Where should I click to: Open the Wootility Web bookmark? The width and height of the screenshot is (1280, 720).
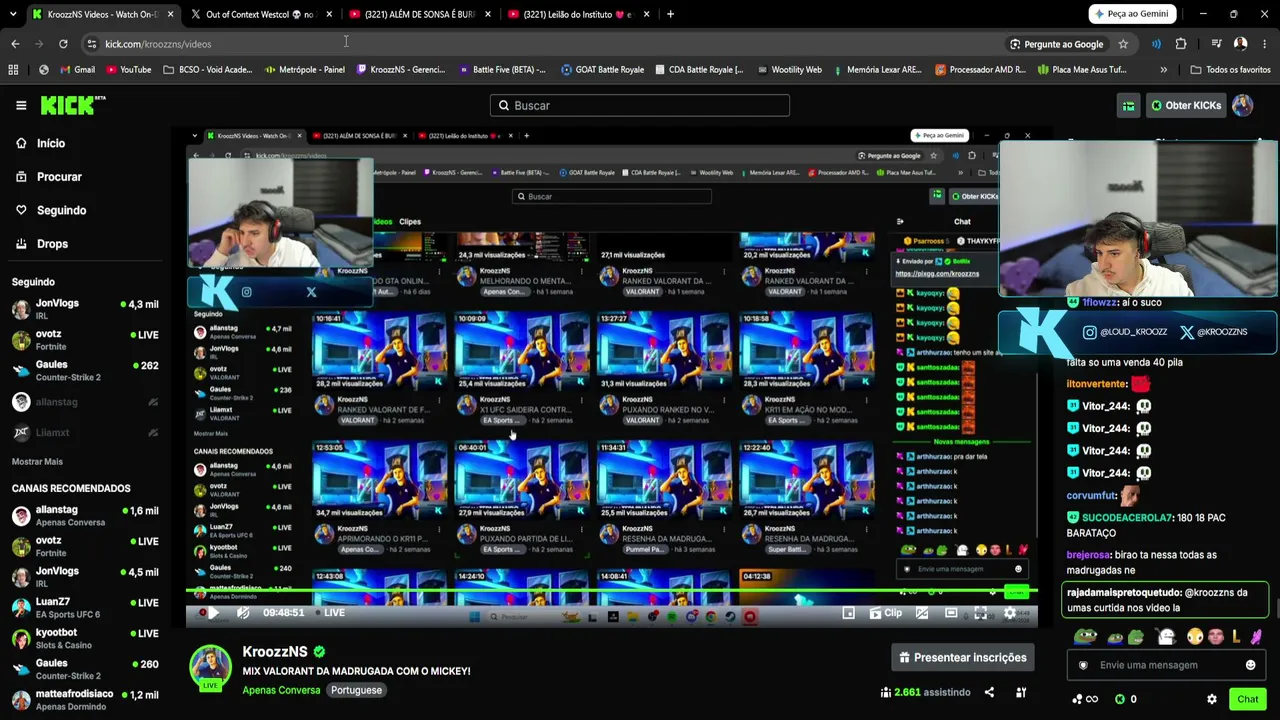coord(789,70)
